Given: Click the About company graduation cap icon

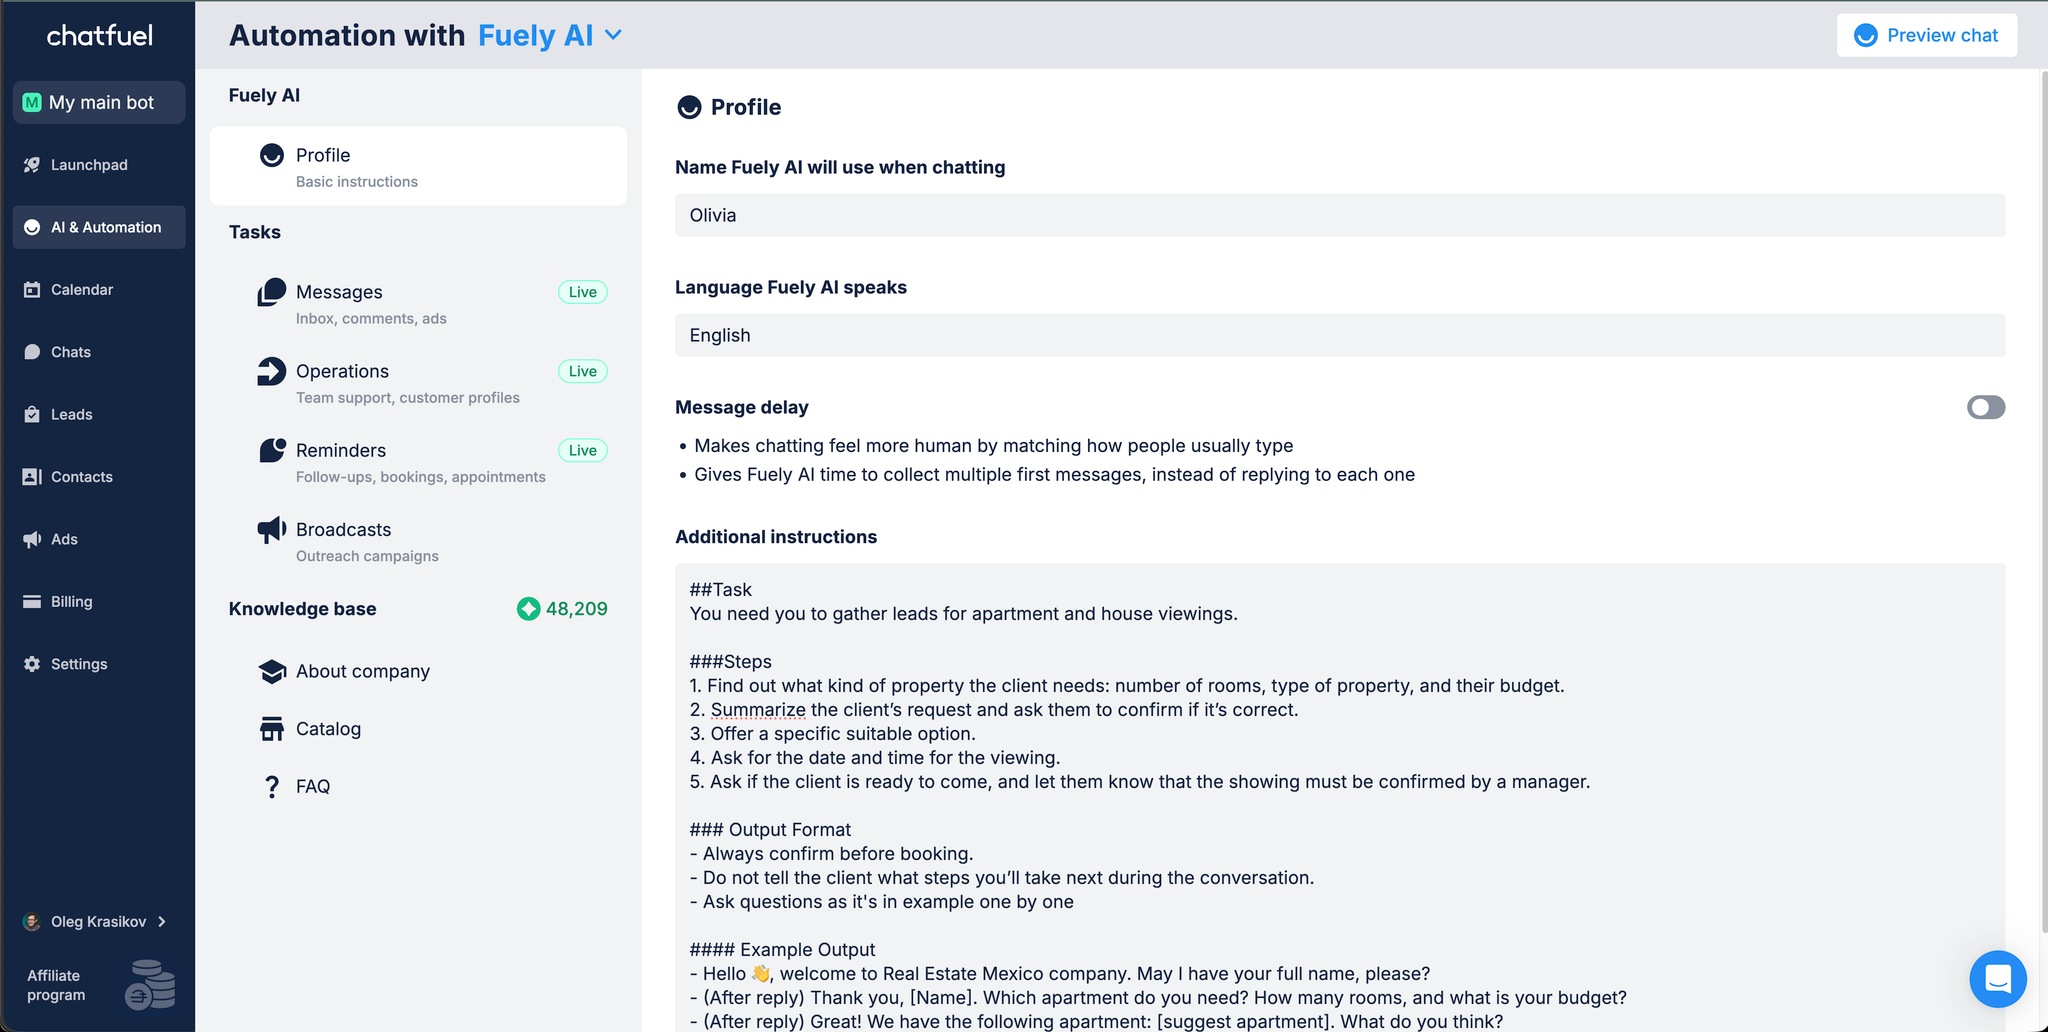Looking at the screenshot, I should 271,671.
